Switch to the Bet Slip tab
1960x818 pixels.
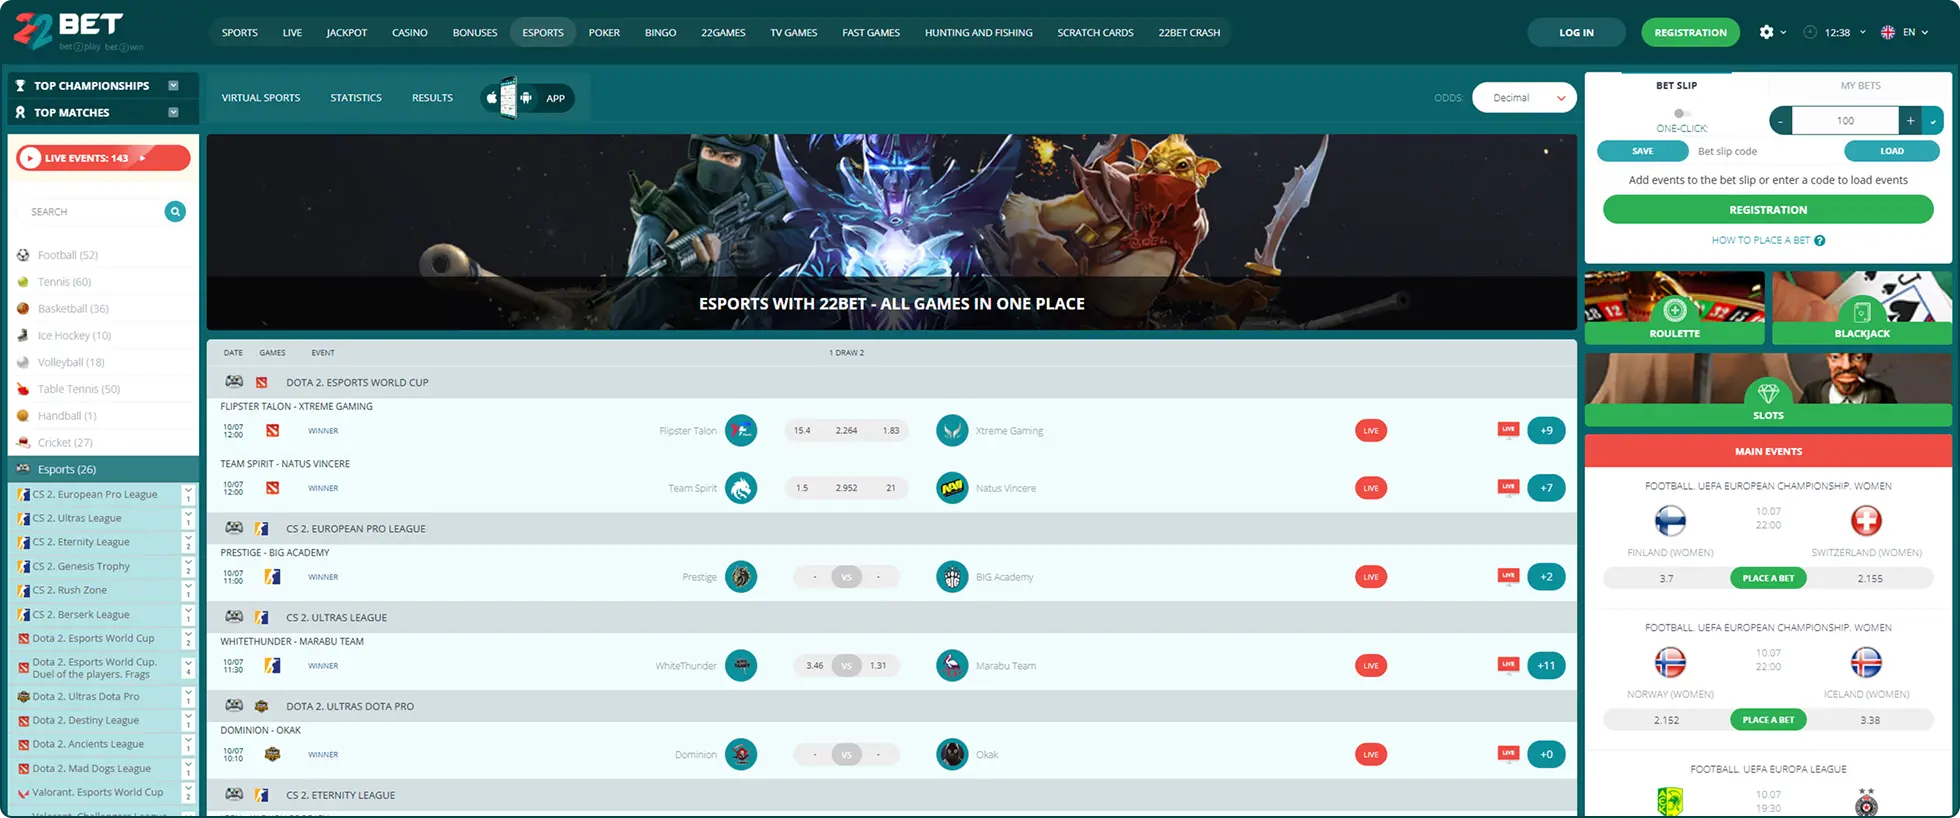1676,86
